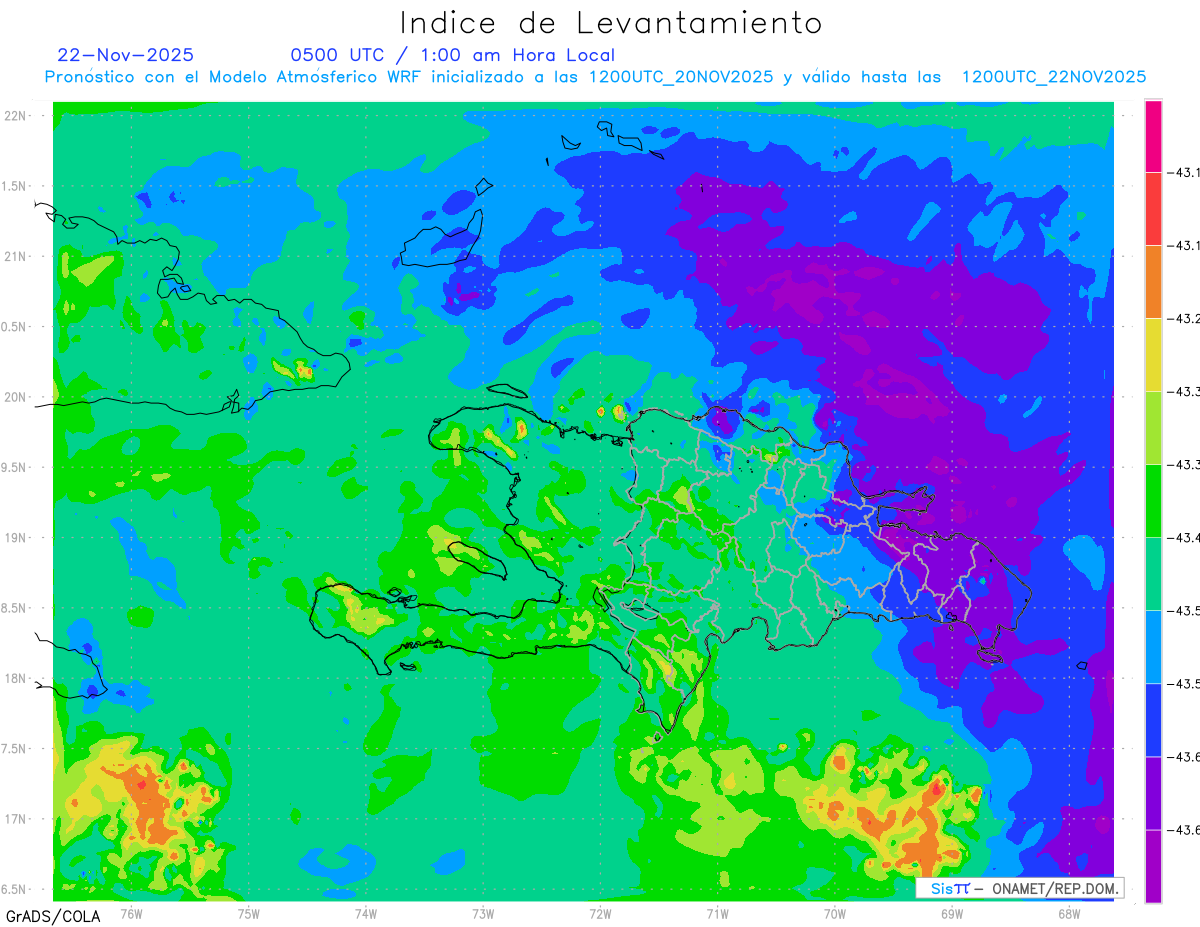
Task: Click the 19N latitude label
Action: (16, 538)
